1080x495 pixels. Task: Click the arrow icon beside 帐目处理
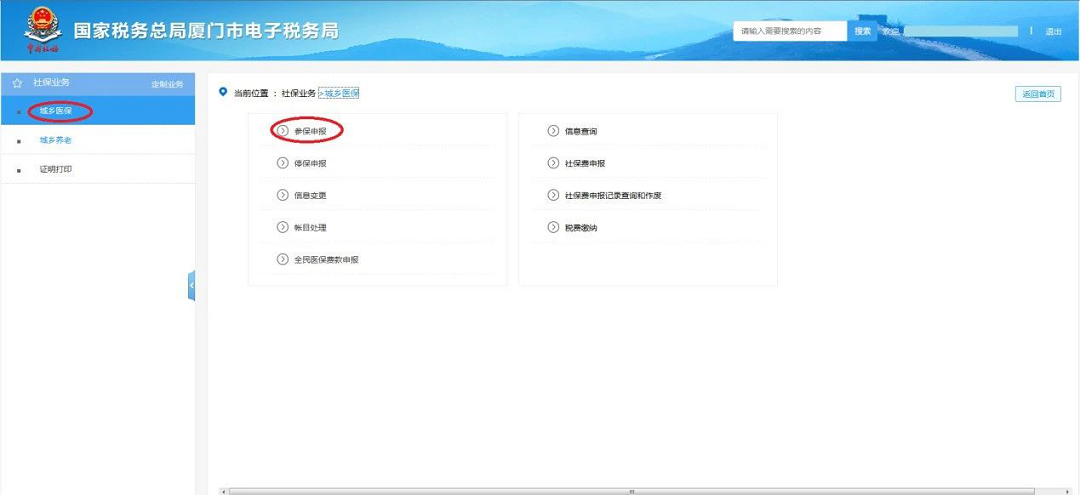[x=282, y=227]
